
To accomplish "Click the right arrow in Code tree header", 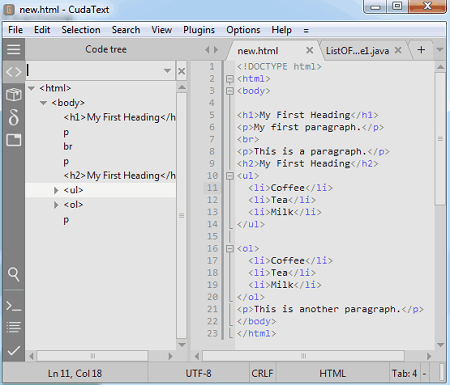I will 216,50.
